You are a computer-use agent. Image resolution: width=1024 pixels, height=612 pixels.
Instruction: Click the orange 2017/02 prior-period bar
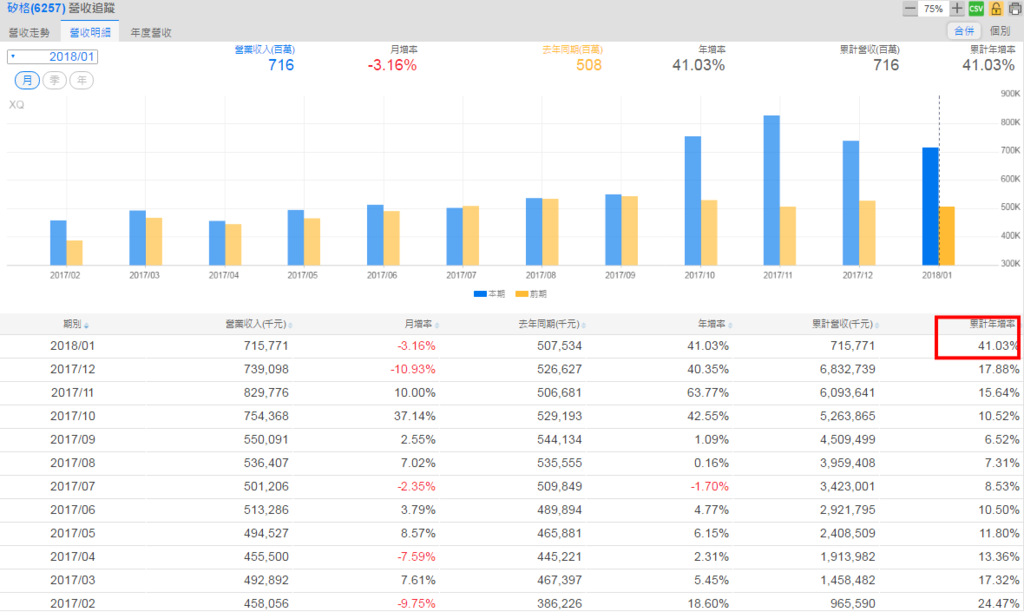pyautogui.click(x=74, y=253)
